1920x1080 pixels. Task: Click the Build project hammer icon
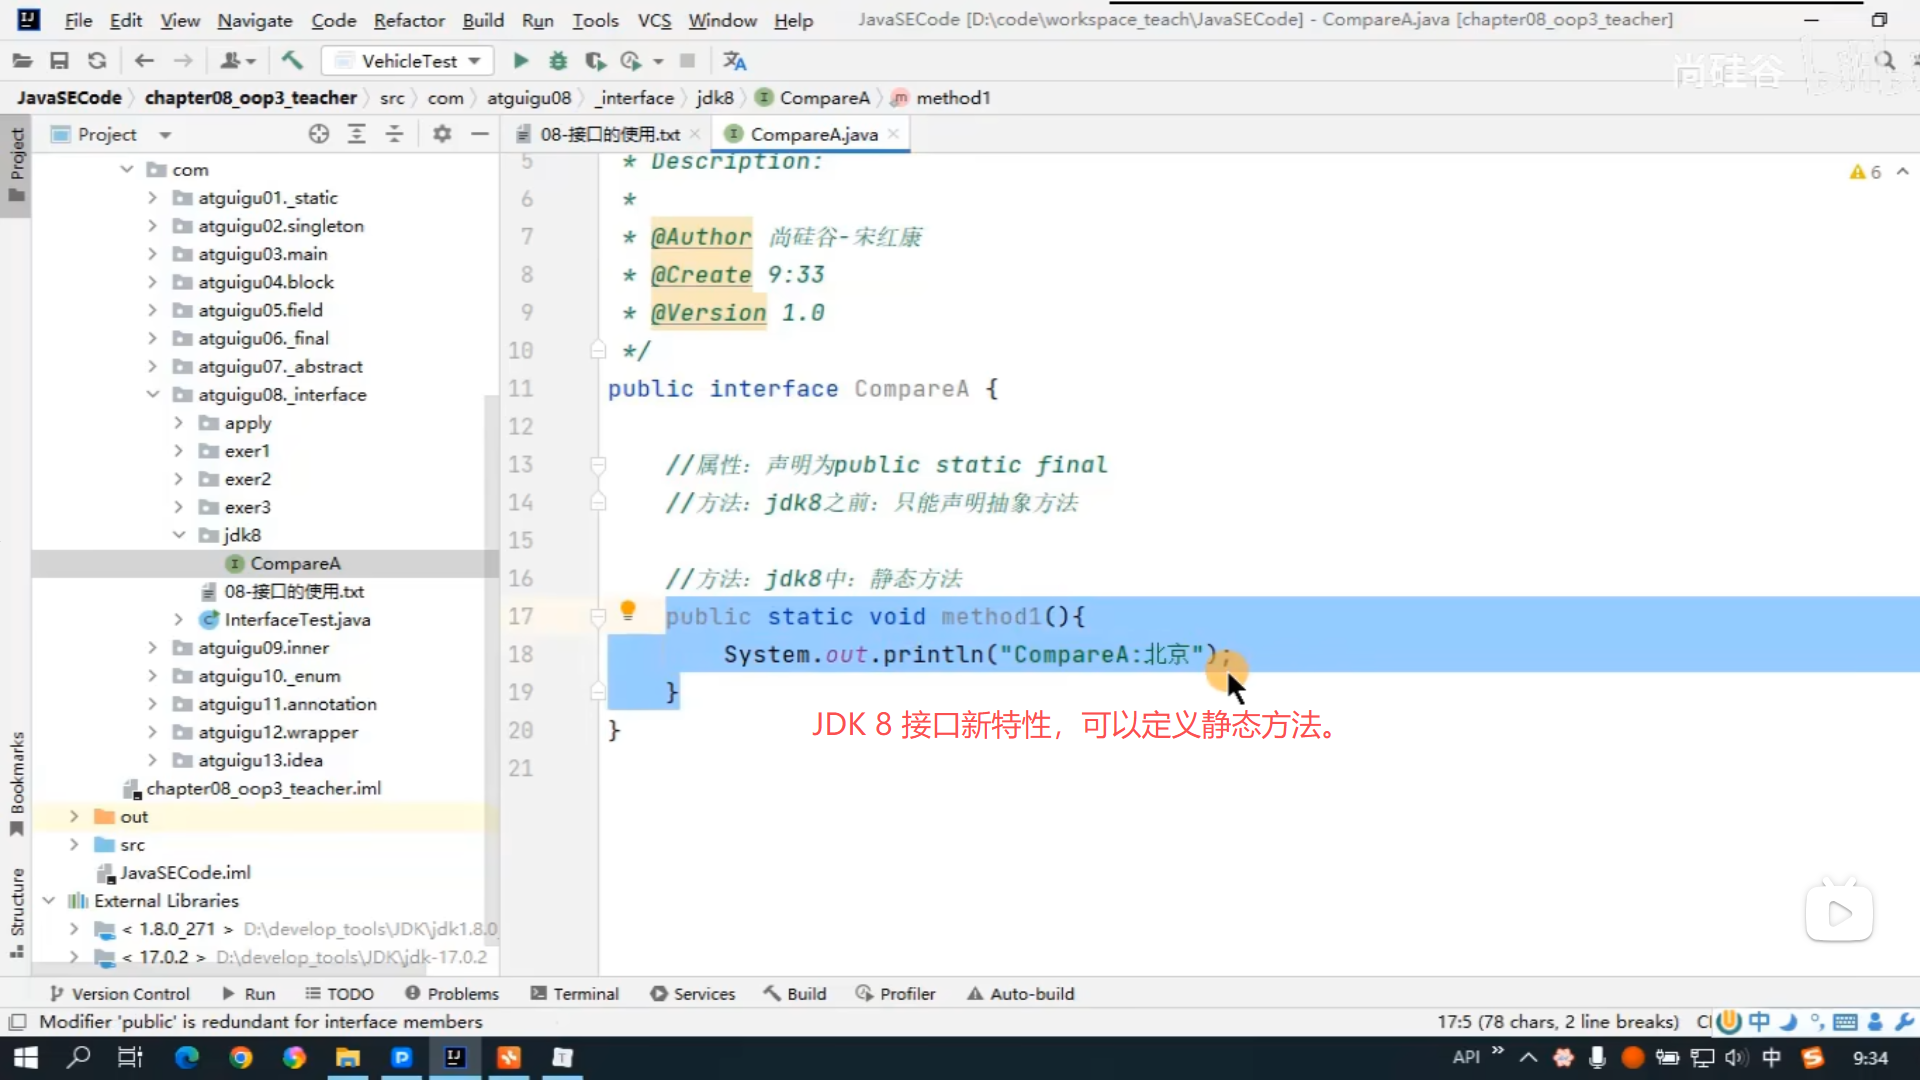click(x=292, y=61)
